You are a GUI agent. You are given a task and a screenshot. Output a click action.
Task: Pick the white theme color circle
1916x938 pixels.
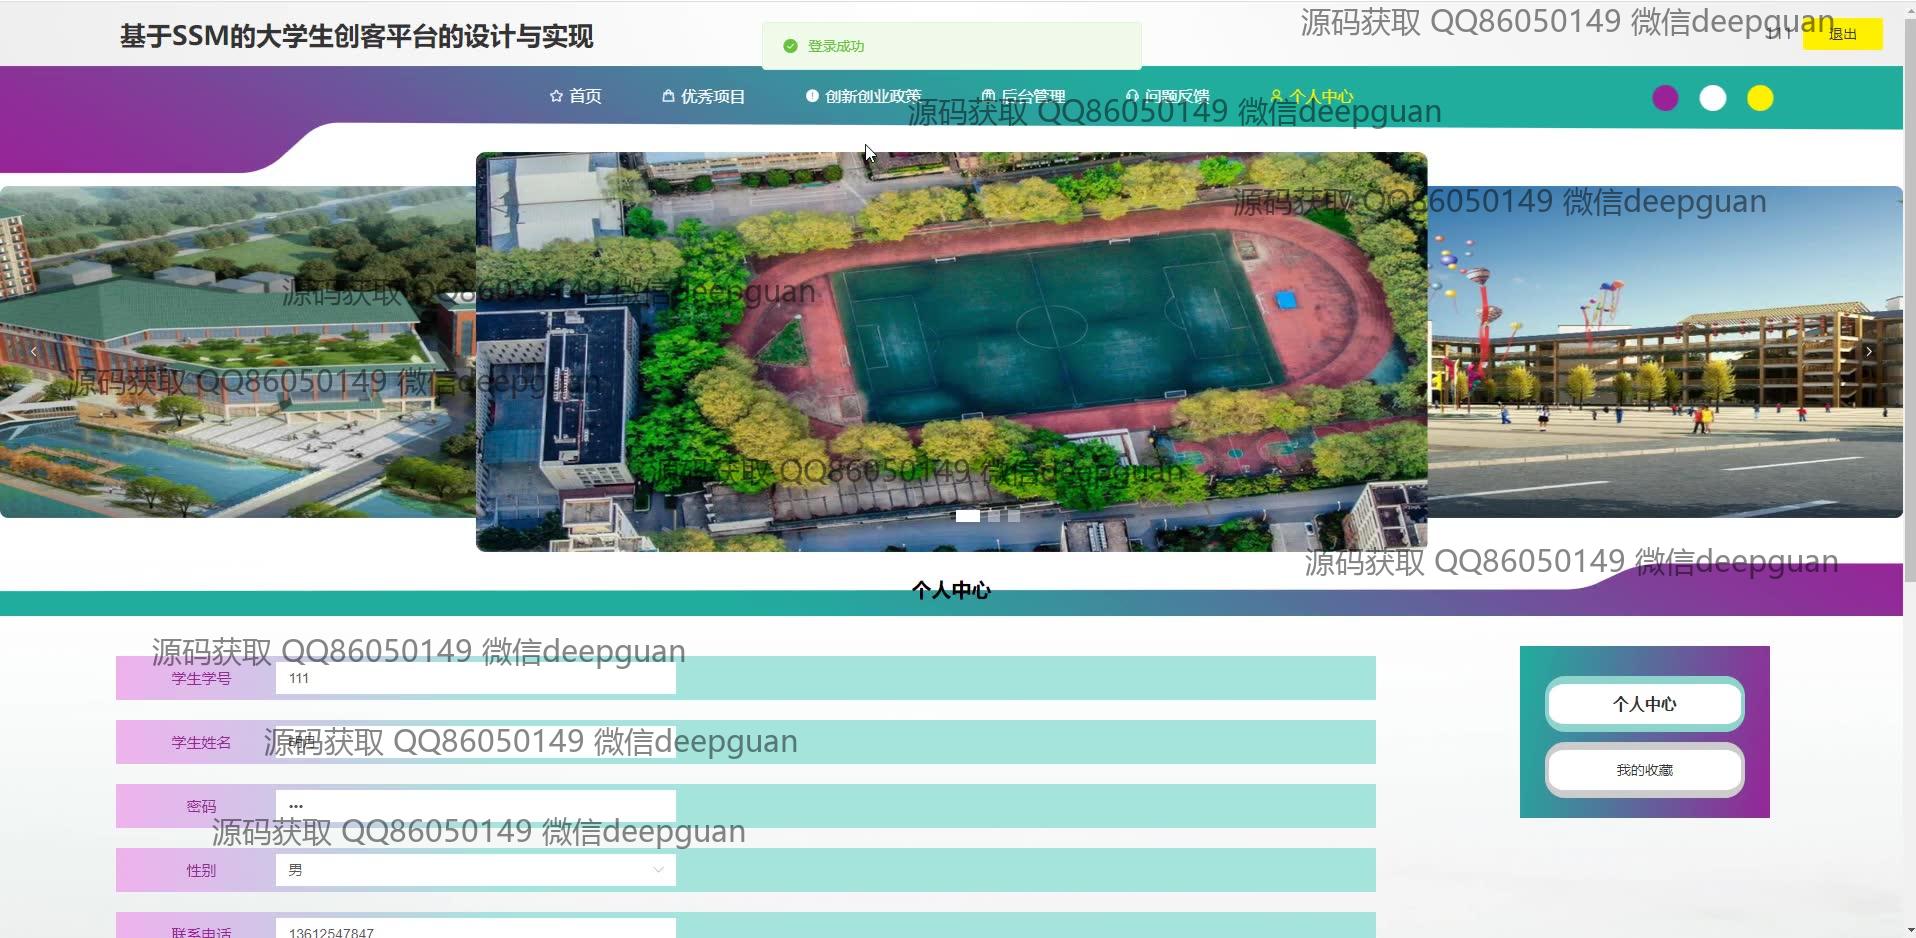click(x=1712, y=98)
